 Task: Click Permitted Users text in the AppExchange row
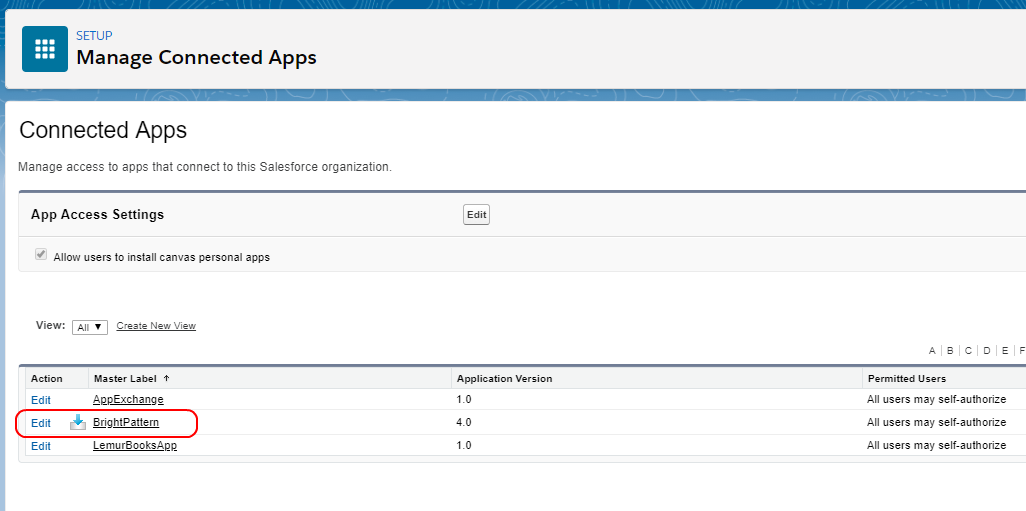[936, 399]
